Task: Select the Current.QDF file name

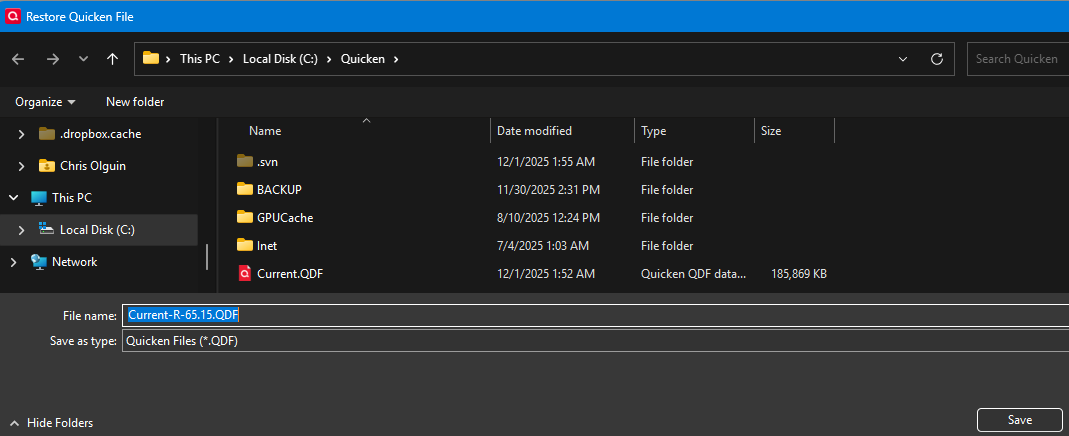Action: tap(290, 274)
